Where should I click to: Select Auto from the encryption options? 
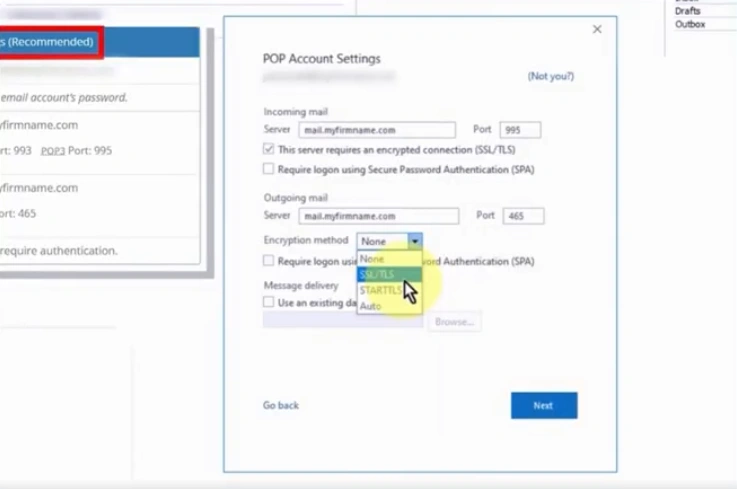click(371, 306)
